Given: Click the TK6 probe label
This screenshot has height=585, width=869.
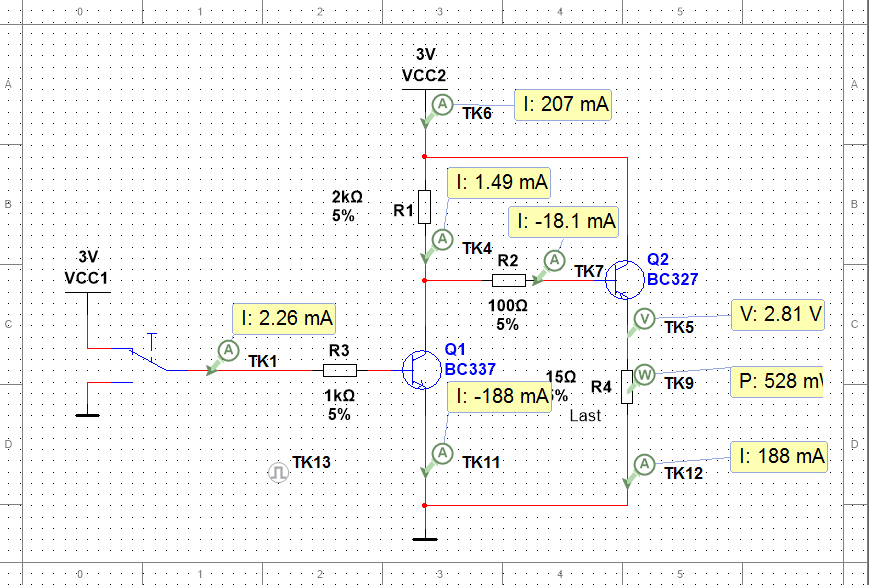Looking at the screenshot, I should [478, 114].
